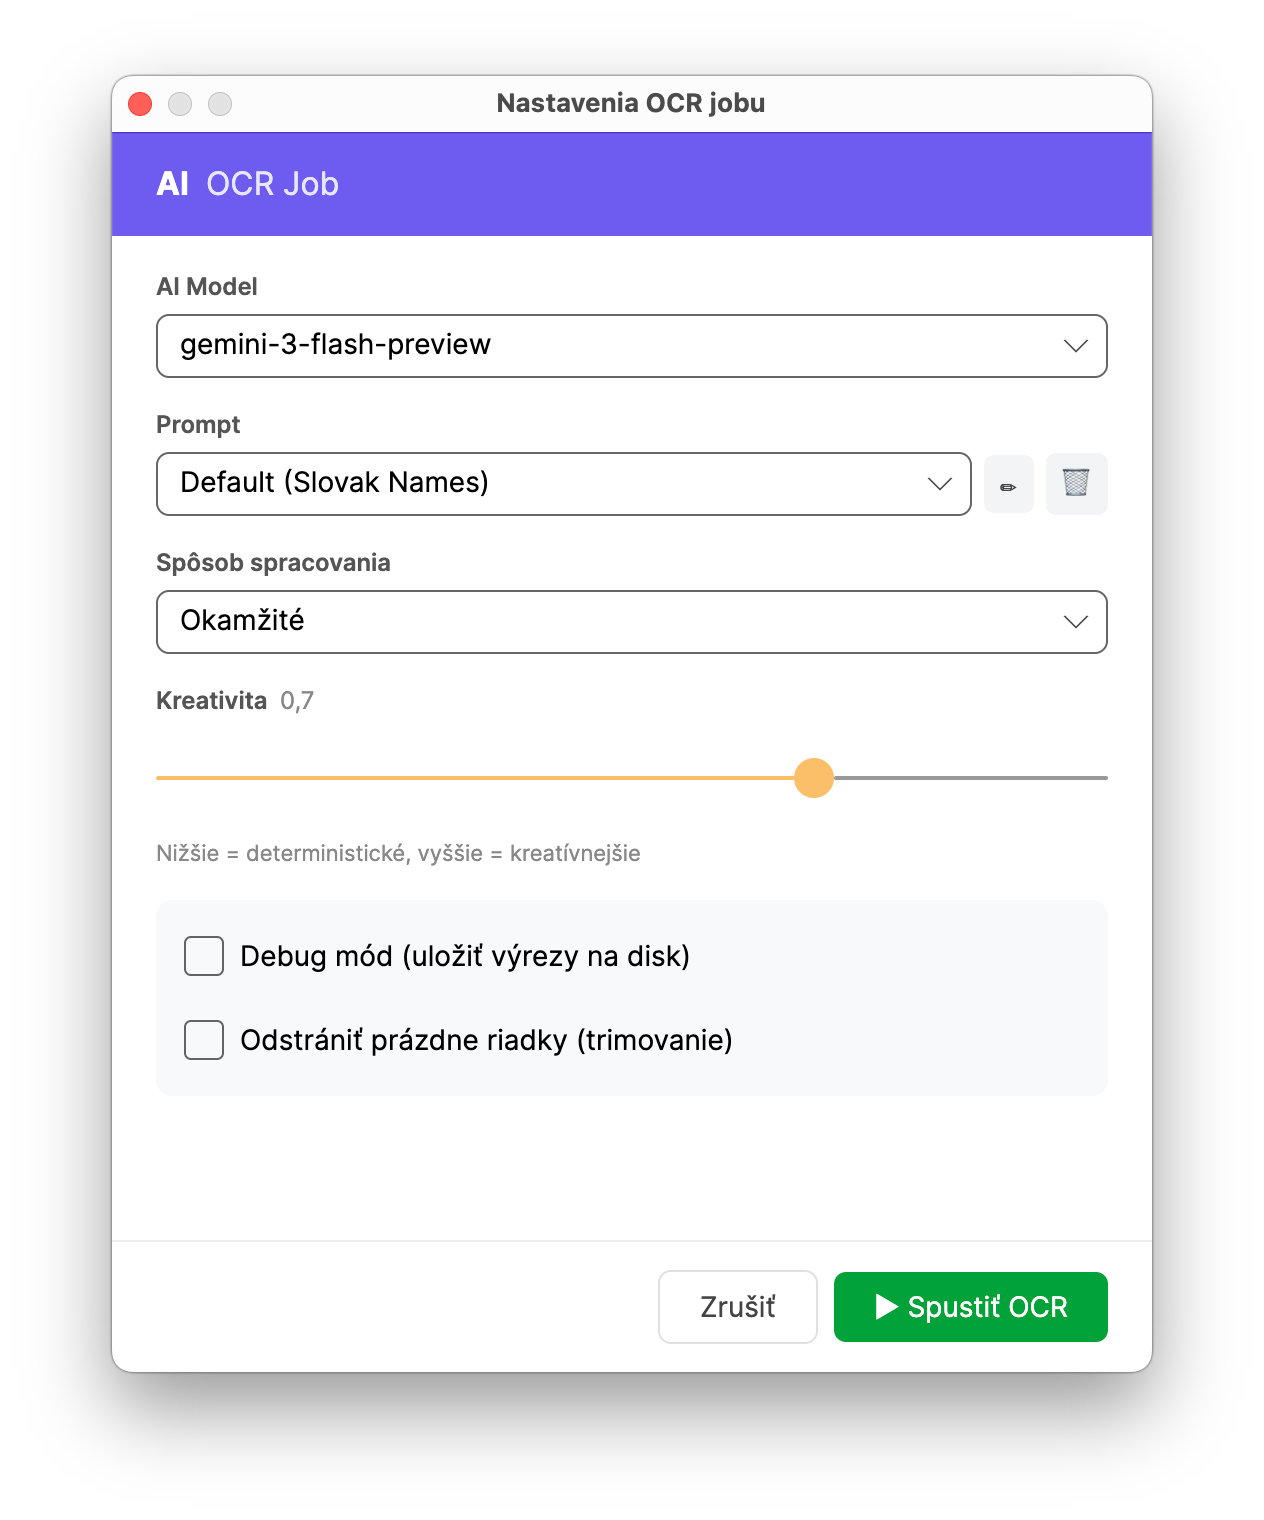Click the grey right portion of Kreativita slider
The width and height of the screenshot is (1264, 1520).
[970, 778]
